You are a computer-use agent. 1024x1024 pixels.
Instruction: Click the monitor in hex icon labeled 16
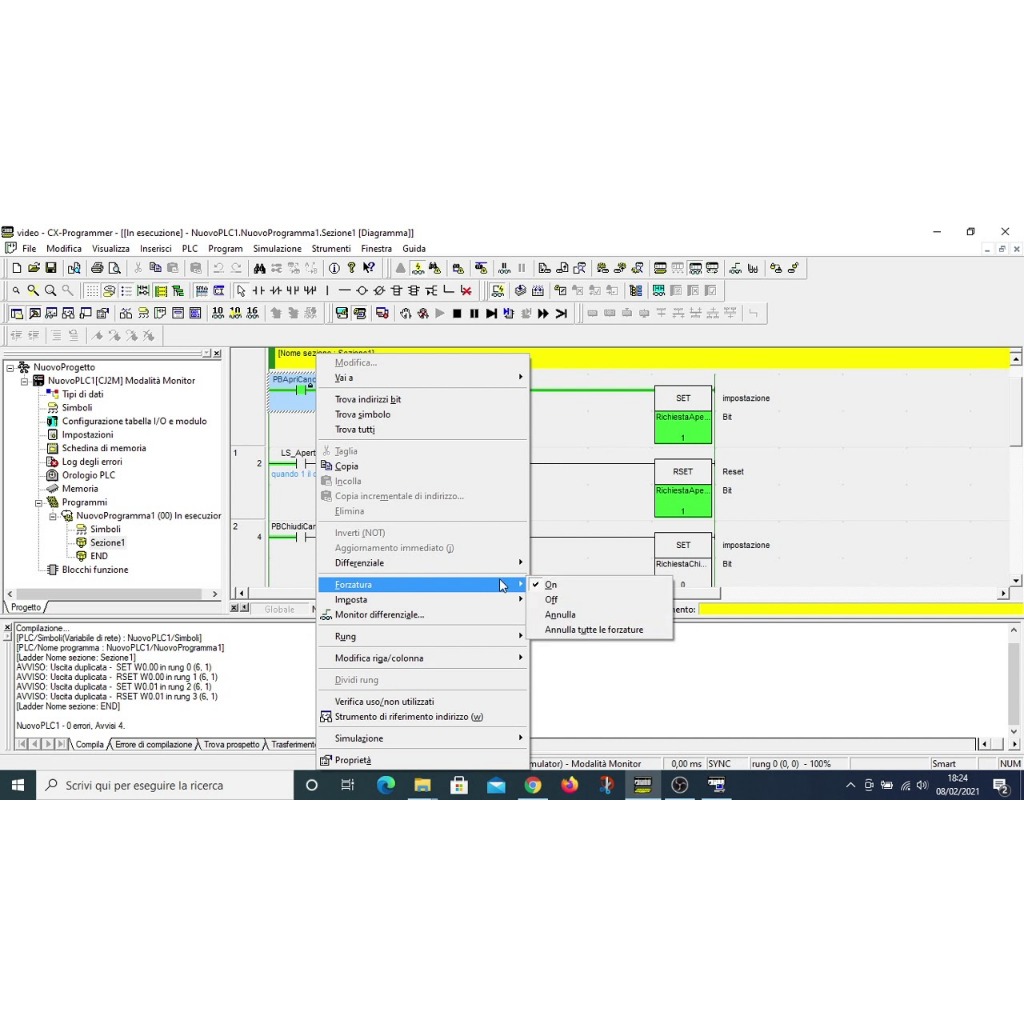pyautogui.click(x=253, y=313)
